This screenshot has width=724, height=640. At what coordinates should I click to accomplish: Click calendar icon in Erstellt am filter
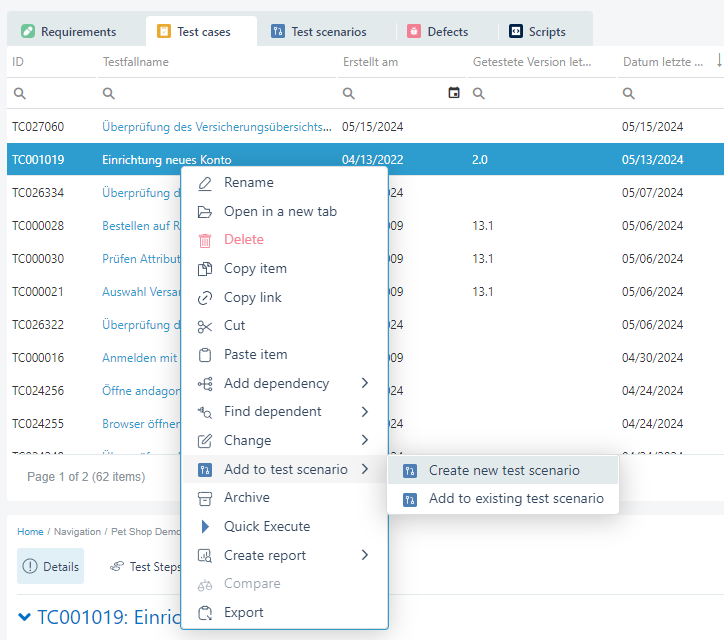(454, 93)
